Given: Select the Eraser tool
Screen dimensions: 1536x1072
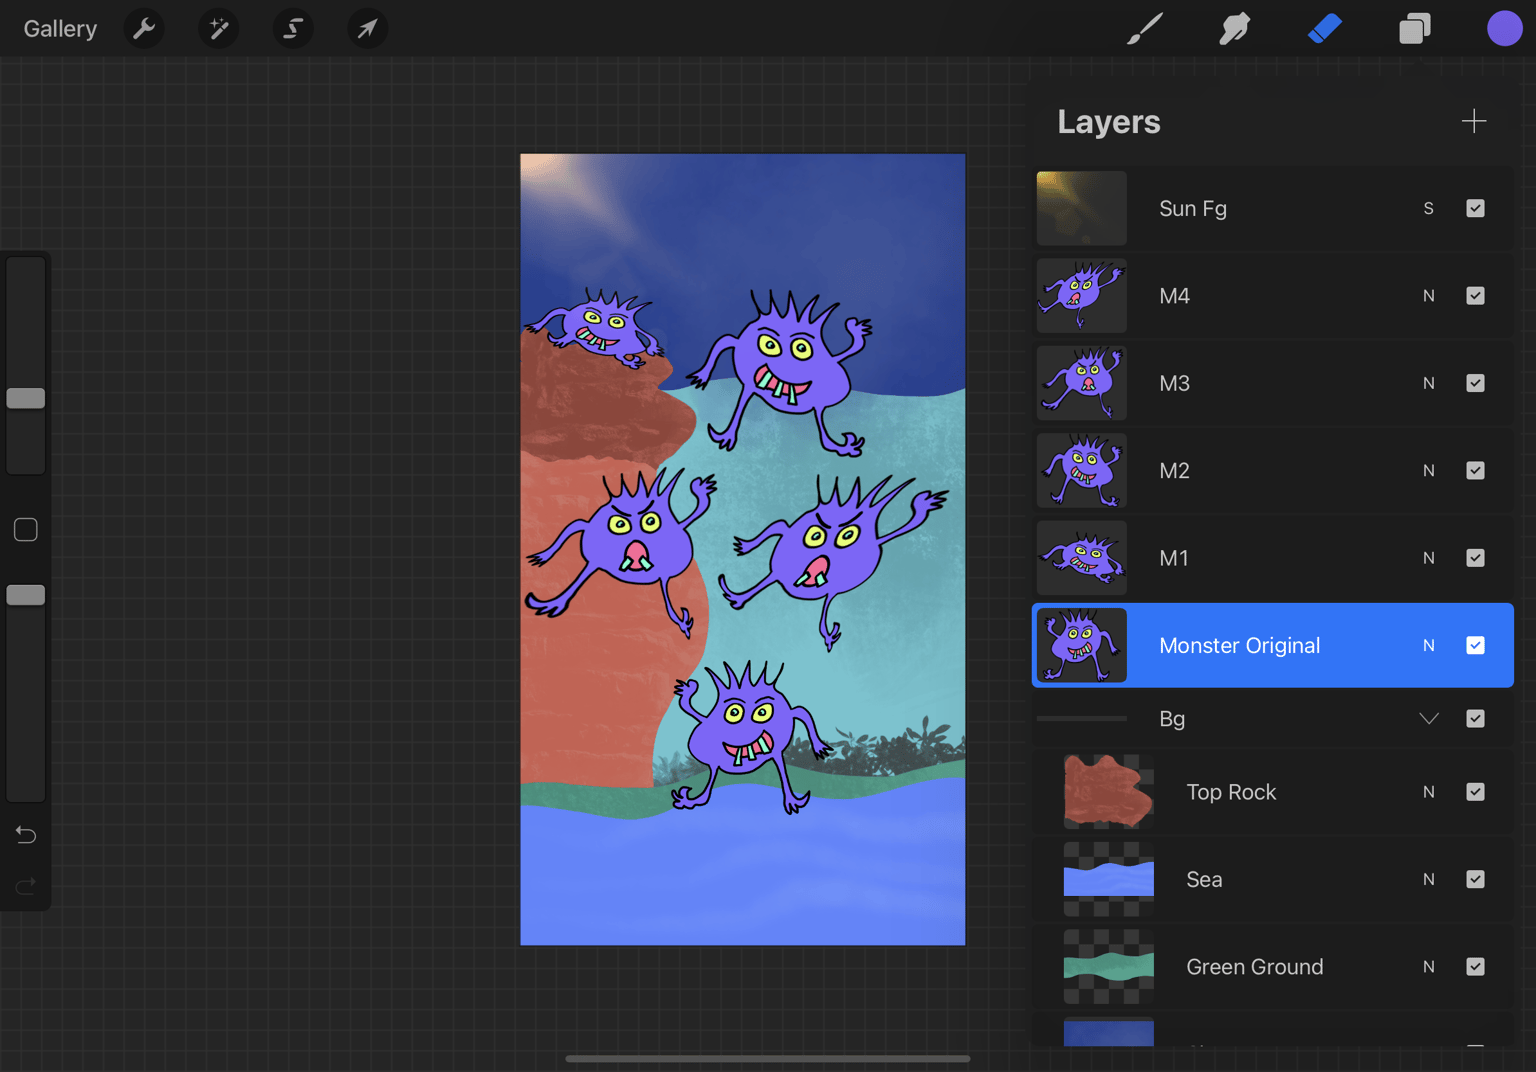Looking at the screenshot, I should coord(1325,29).
